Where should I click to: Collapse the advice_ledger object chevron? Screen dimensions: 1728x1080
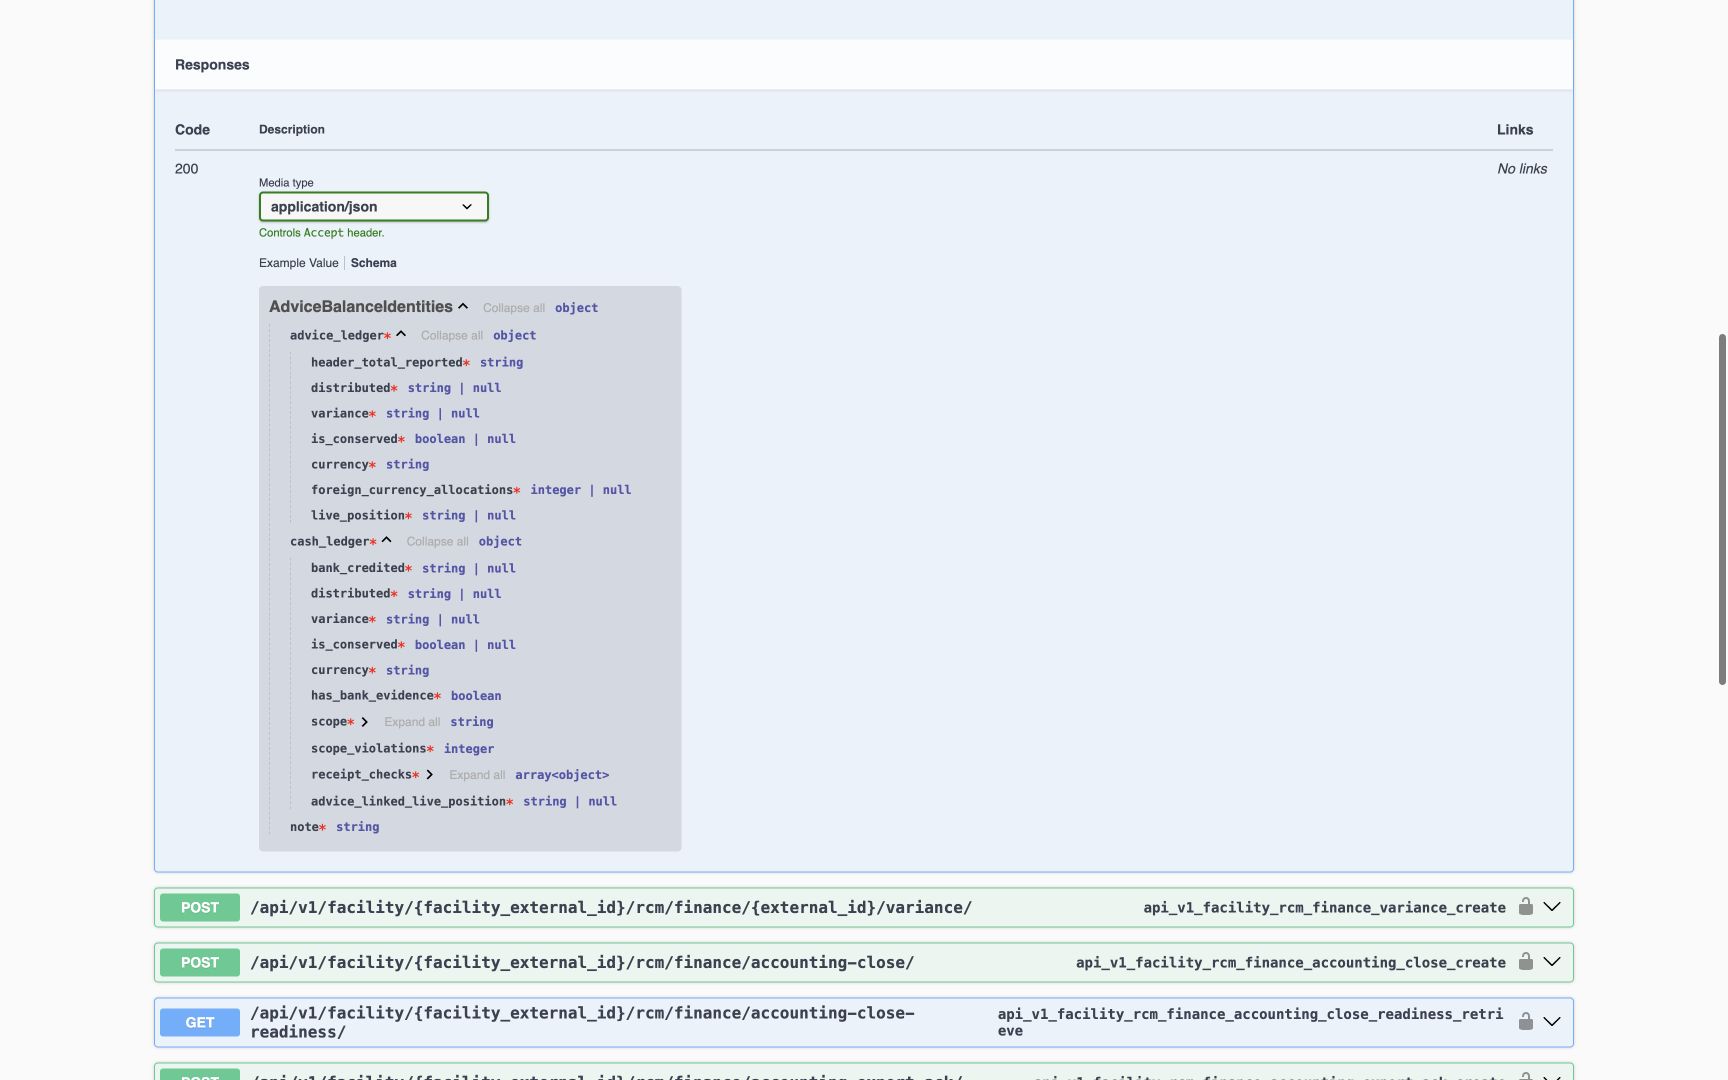click(x=401, y=335)
